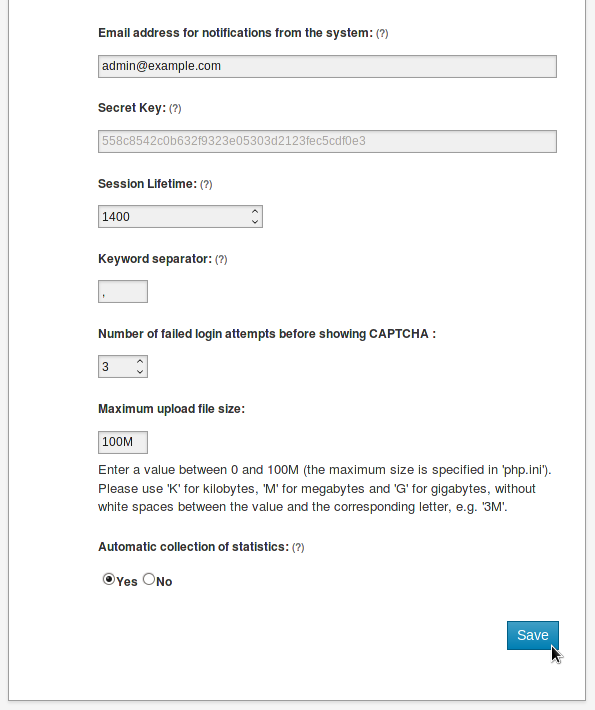The image size is (595, 710).
Task: Select Yes for automatic statistics collection
Action: click(109, 579)
